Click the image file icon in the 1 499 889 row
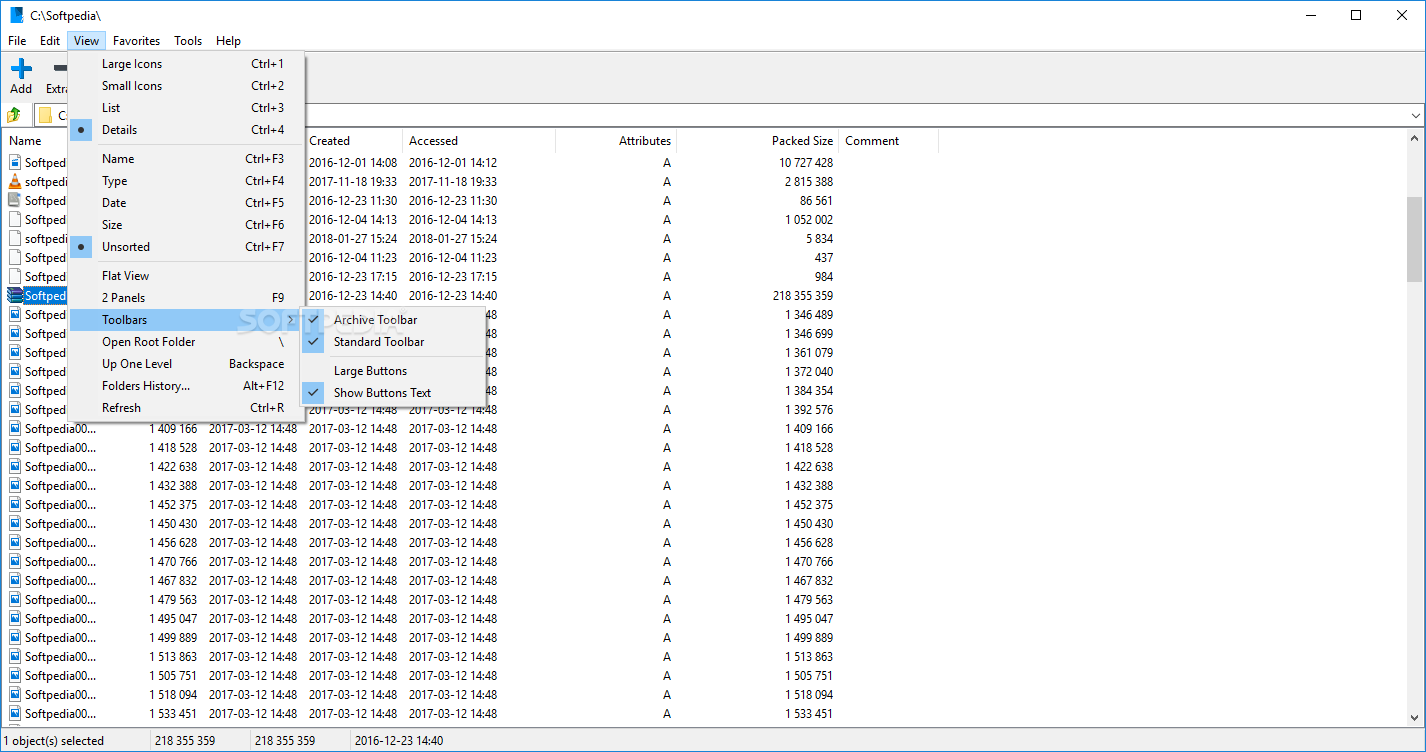Image resolution: width=1426 pixels, height=752 pixels. (15, 638)
